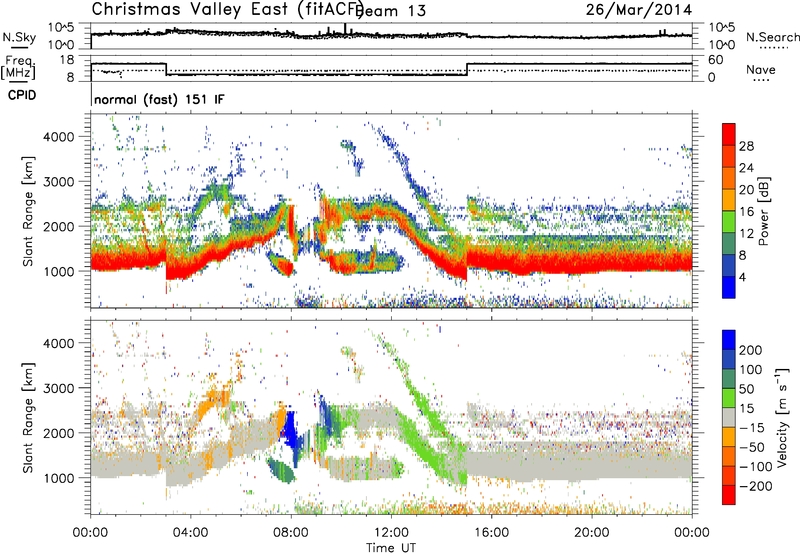This screenshot has height=554, width=800.
Task: Select the "-50" value on velocity colorbar
Action: coord(752,448)
